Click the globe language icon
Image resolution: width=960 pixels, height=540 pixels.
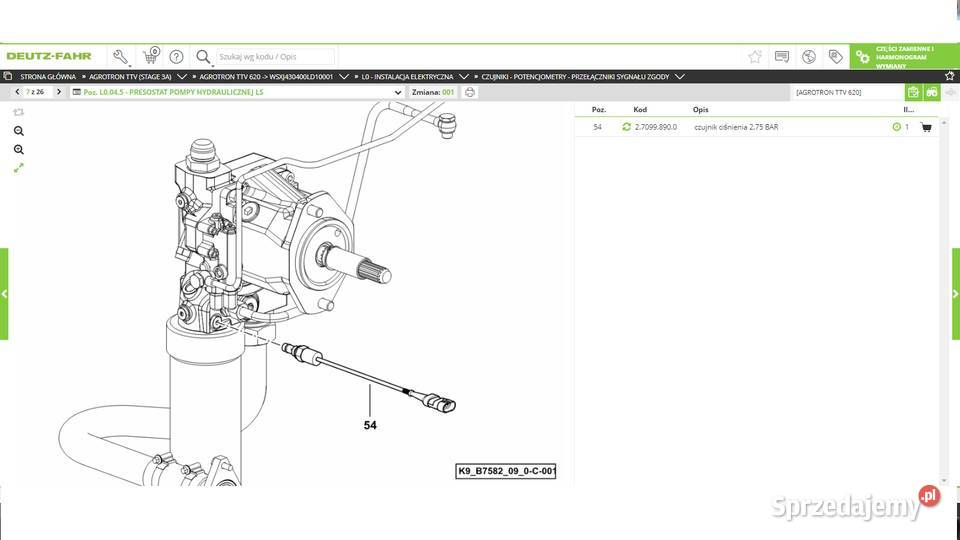pos(809,56)
